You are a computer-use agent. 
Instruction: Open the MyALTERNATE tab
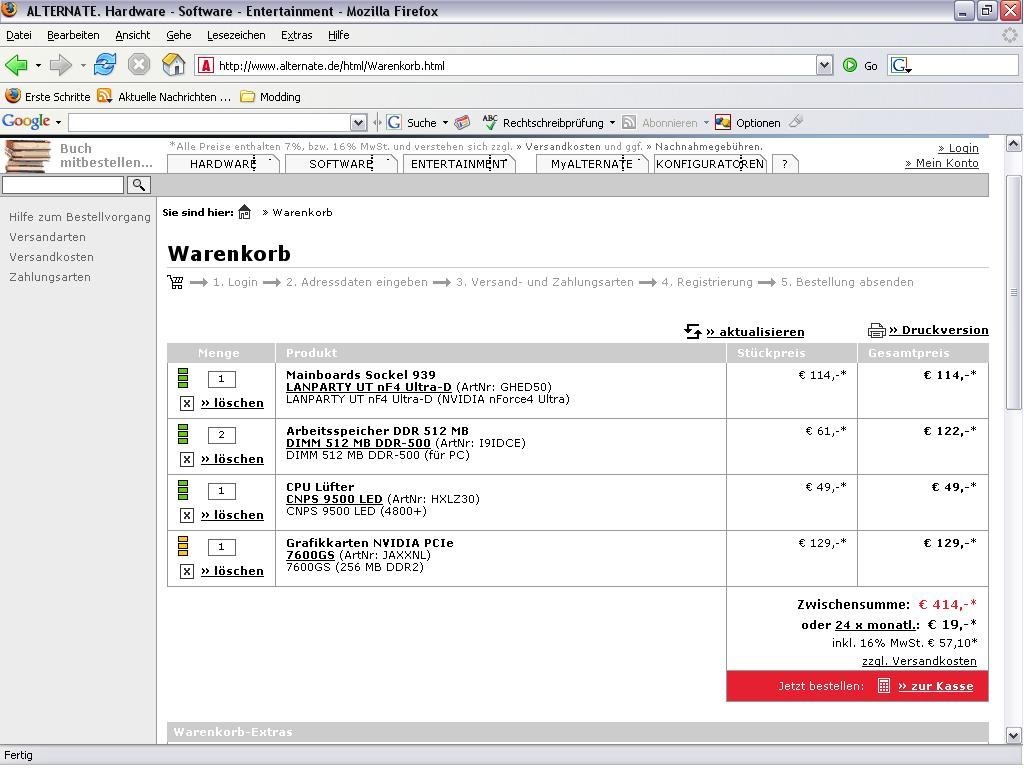[x=592, y=164]
